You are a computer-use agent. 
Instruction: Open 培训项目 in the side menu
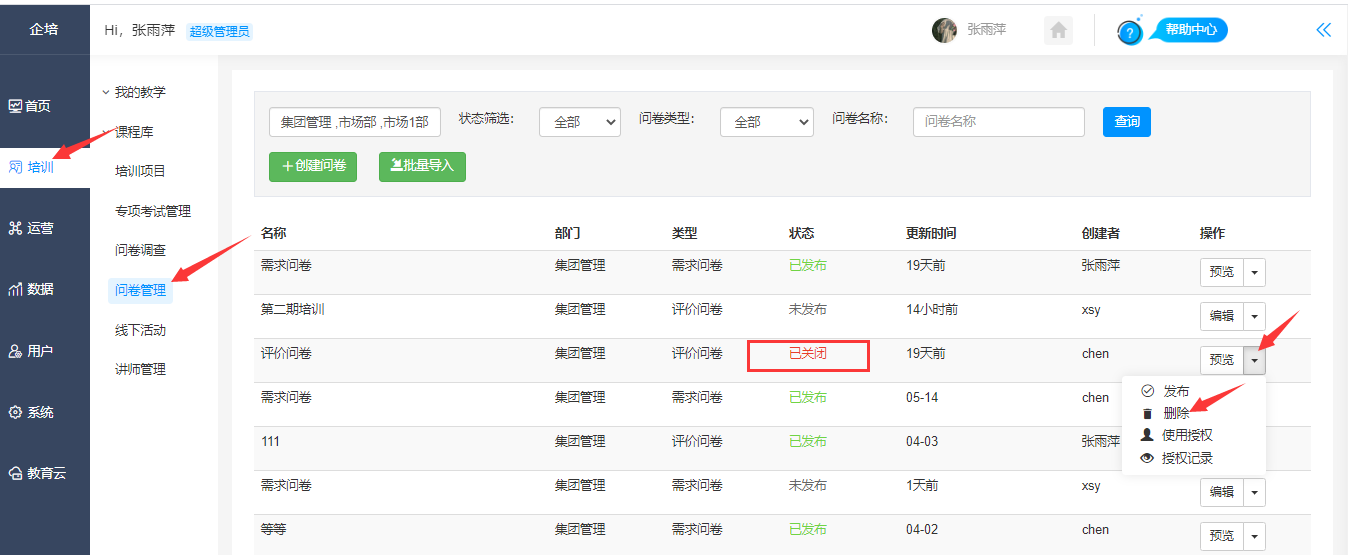140,171
